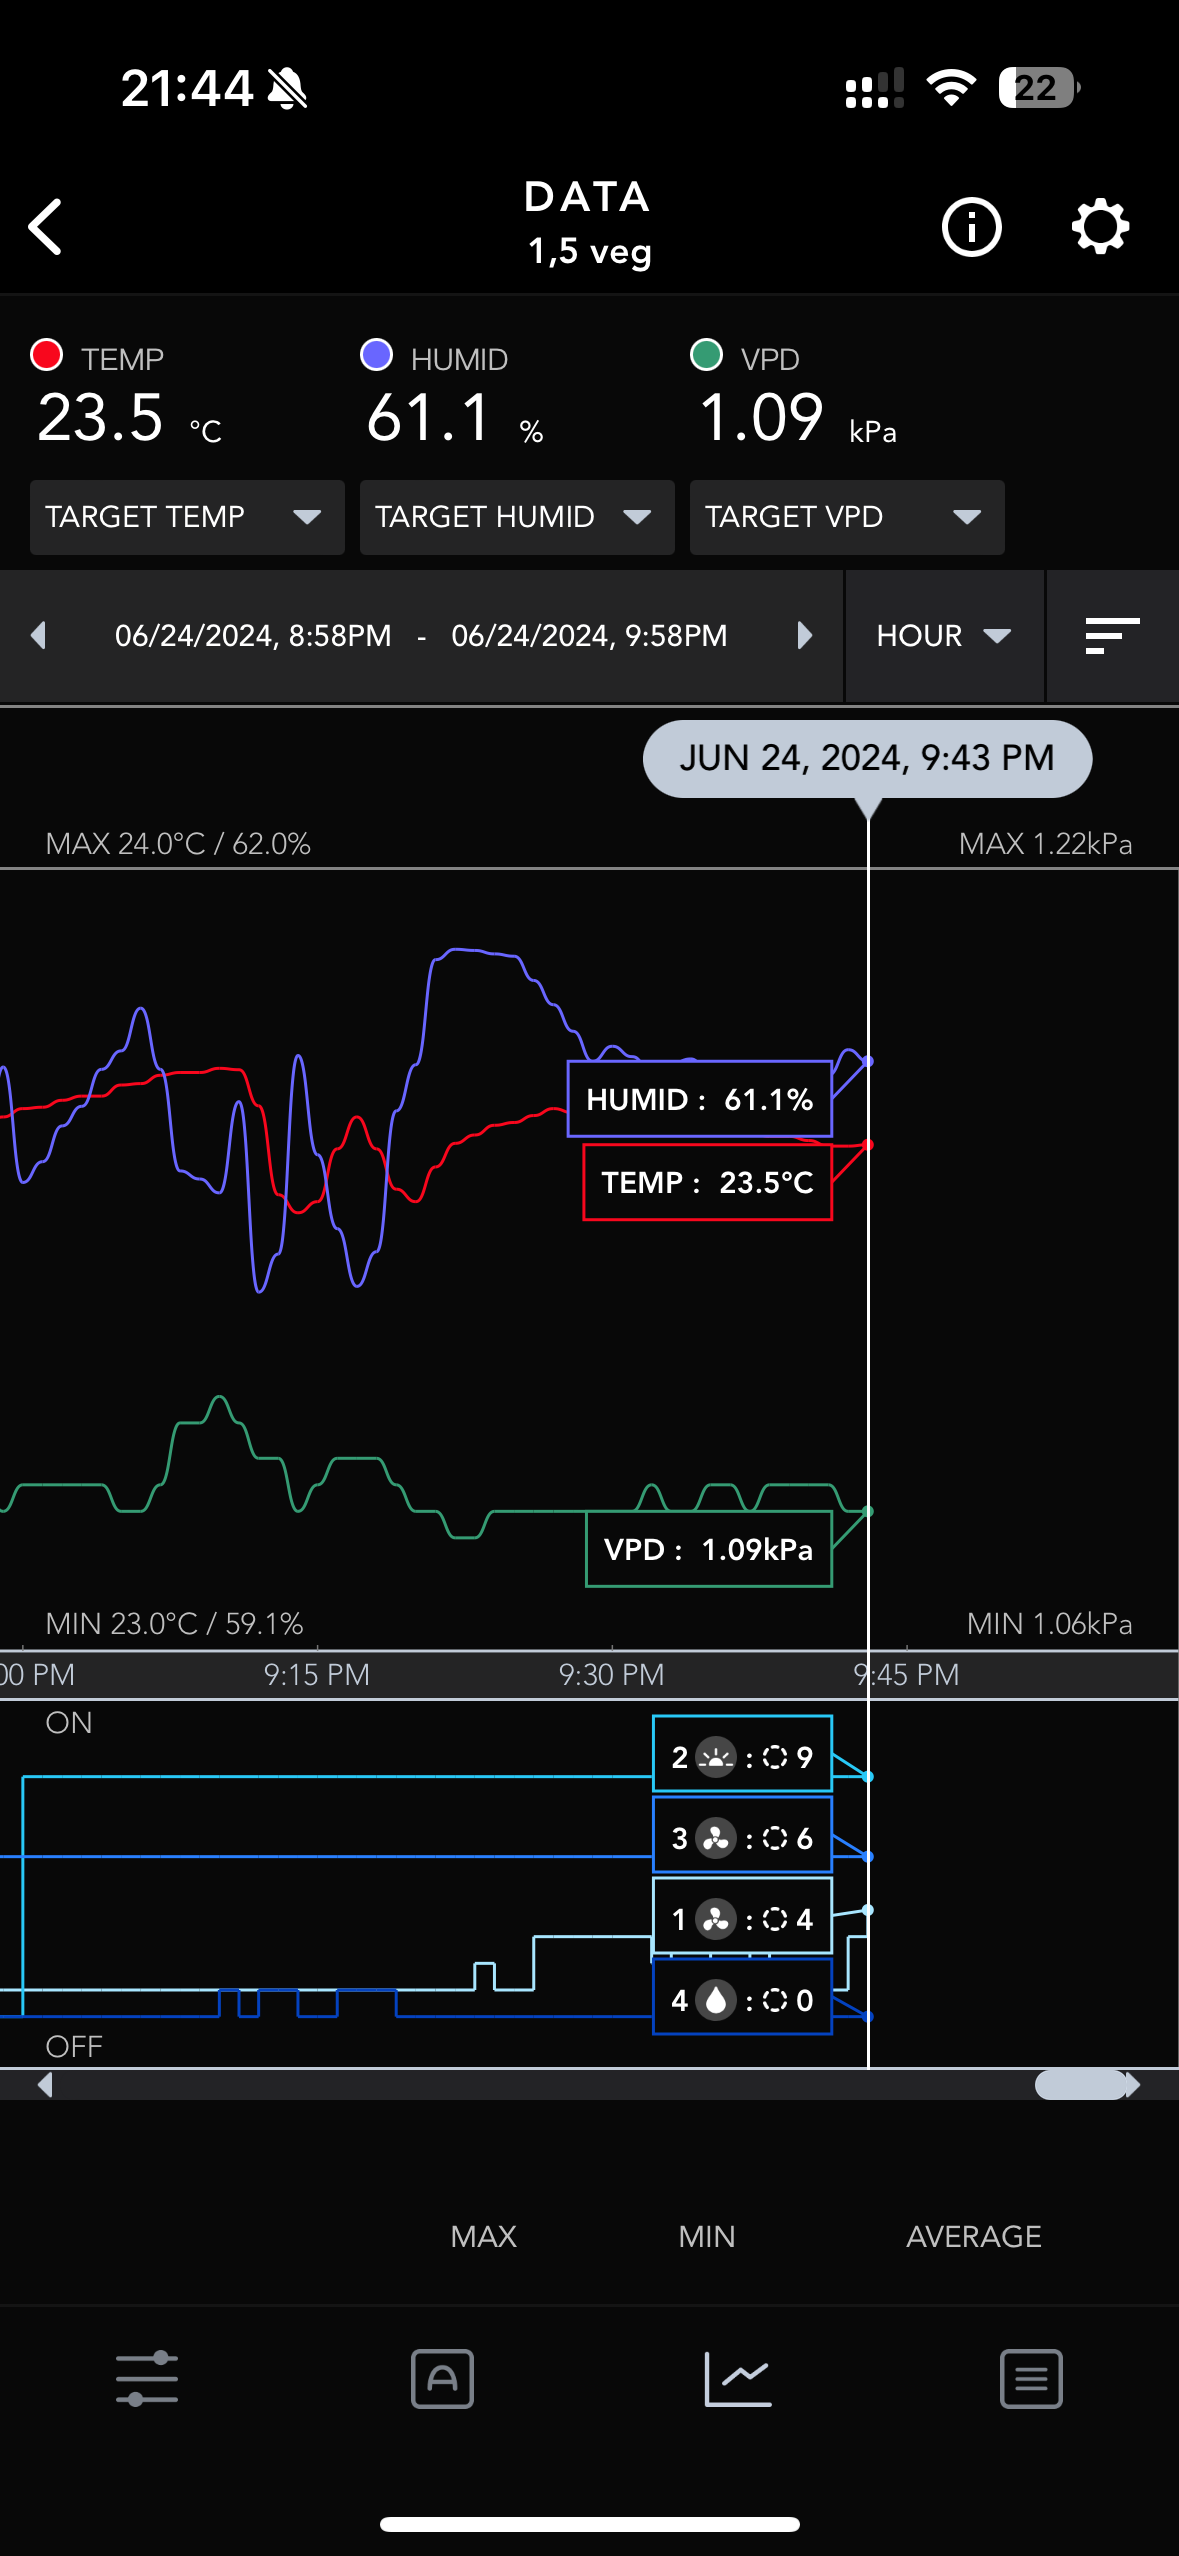Tap the MAX 24.0°C / 62.0% label
The width and height of the screenshot is (1179, 2556).
[178, 843]
